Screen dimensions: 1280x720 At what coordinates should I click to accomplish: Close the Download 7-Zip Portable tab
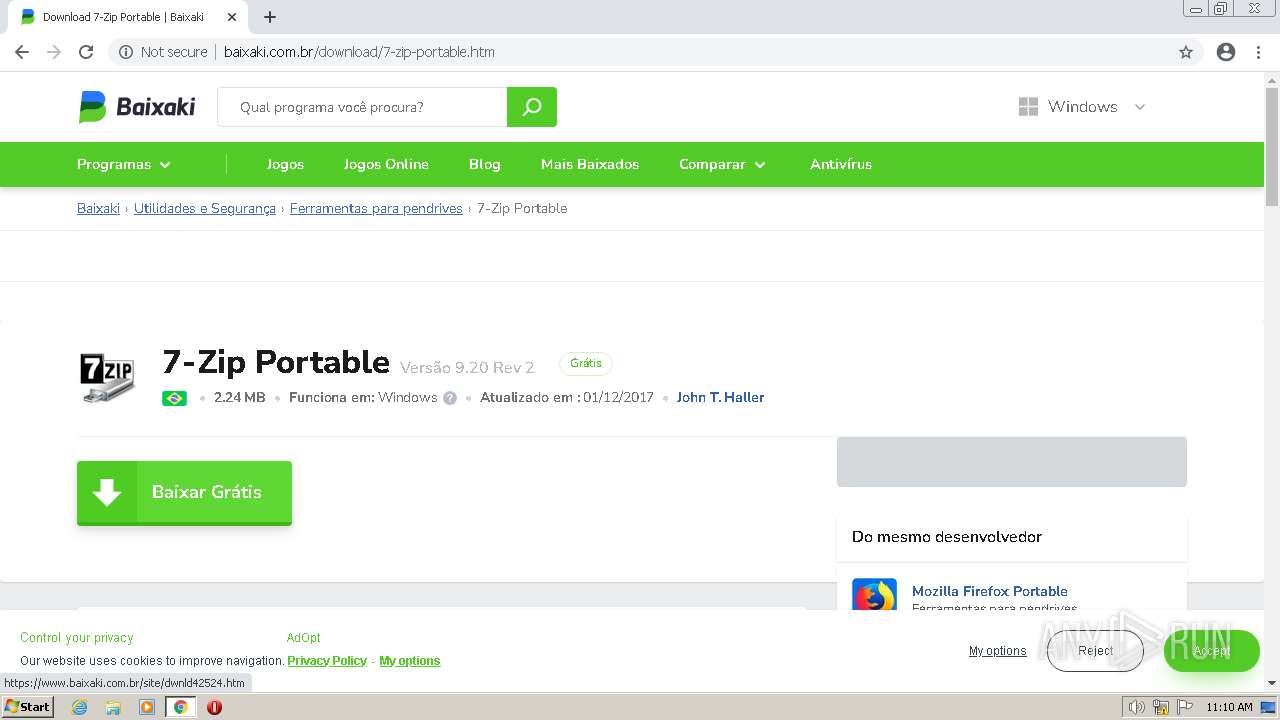pos(231,17)
